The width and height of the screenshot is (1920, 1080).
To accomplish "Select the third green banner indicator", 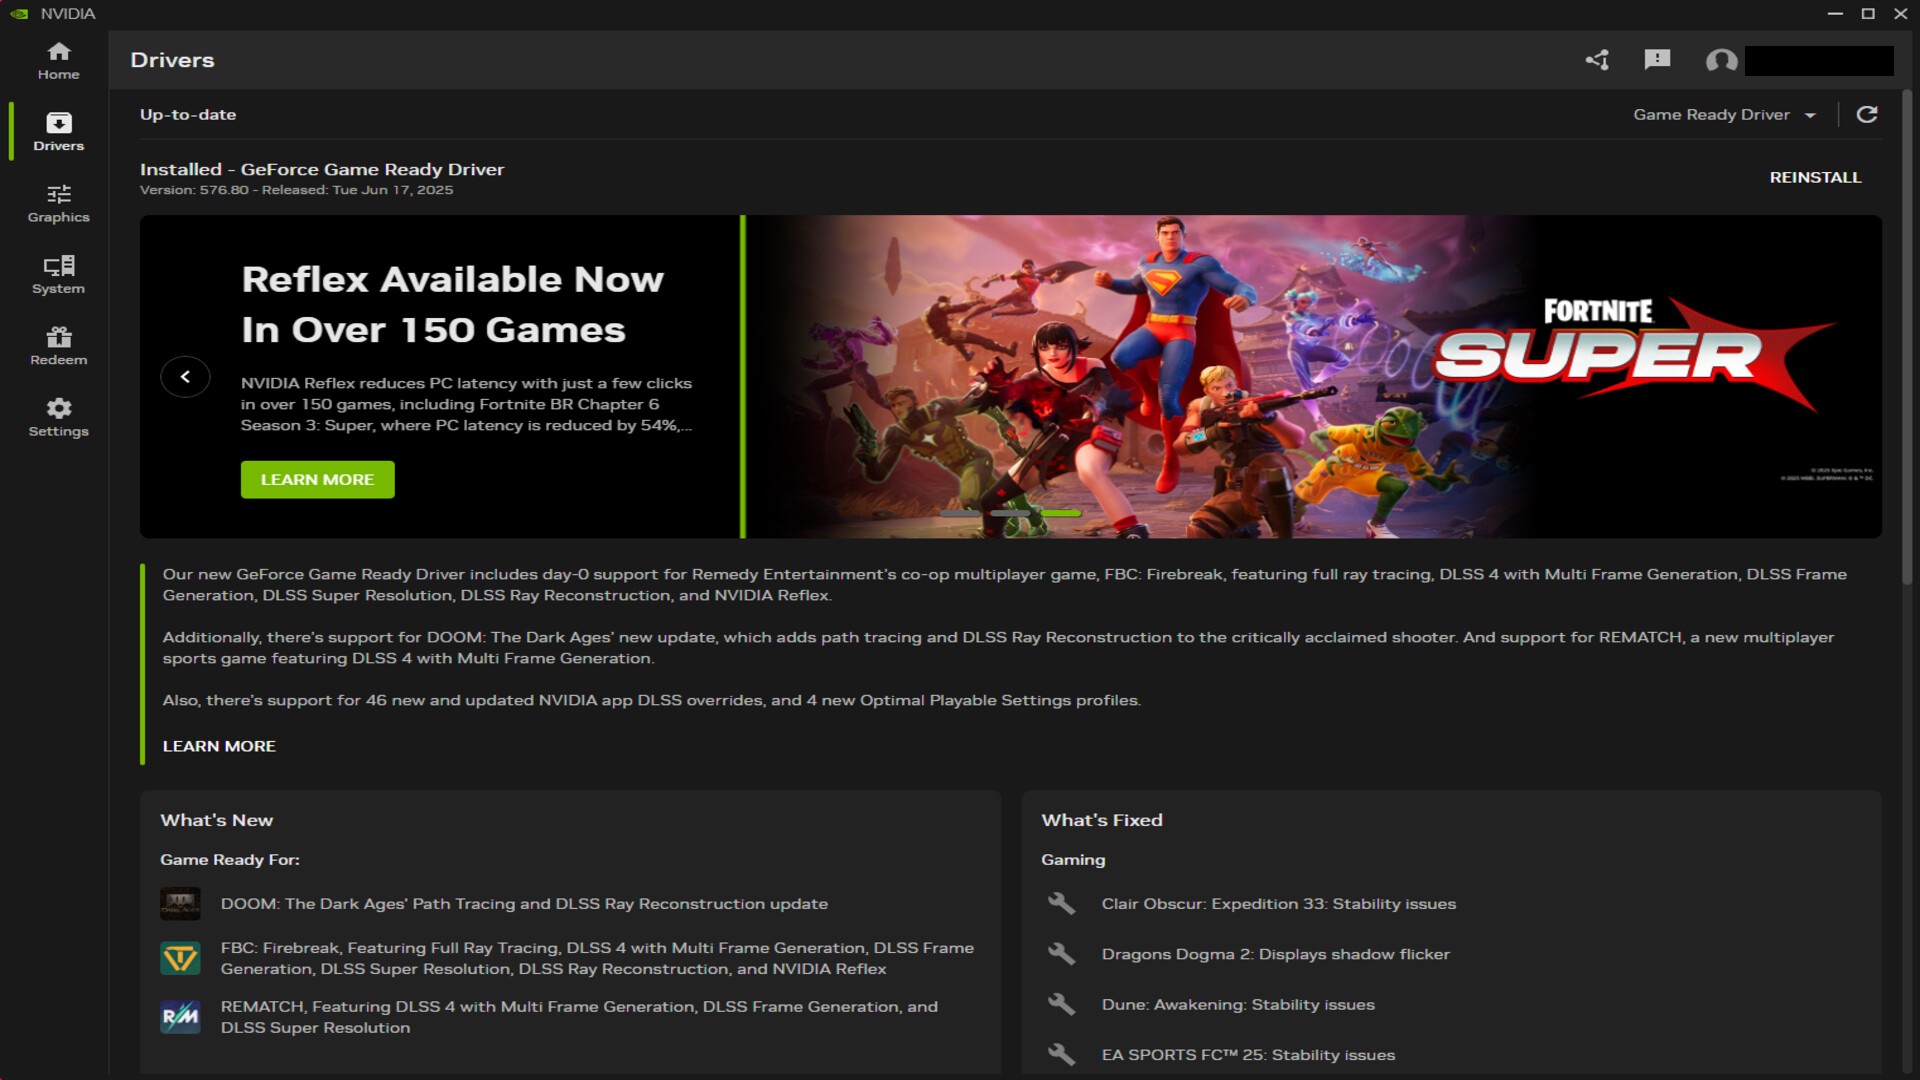I will 1060,513.
